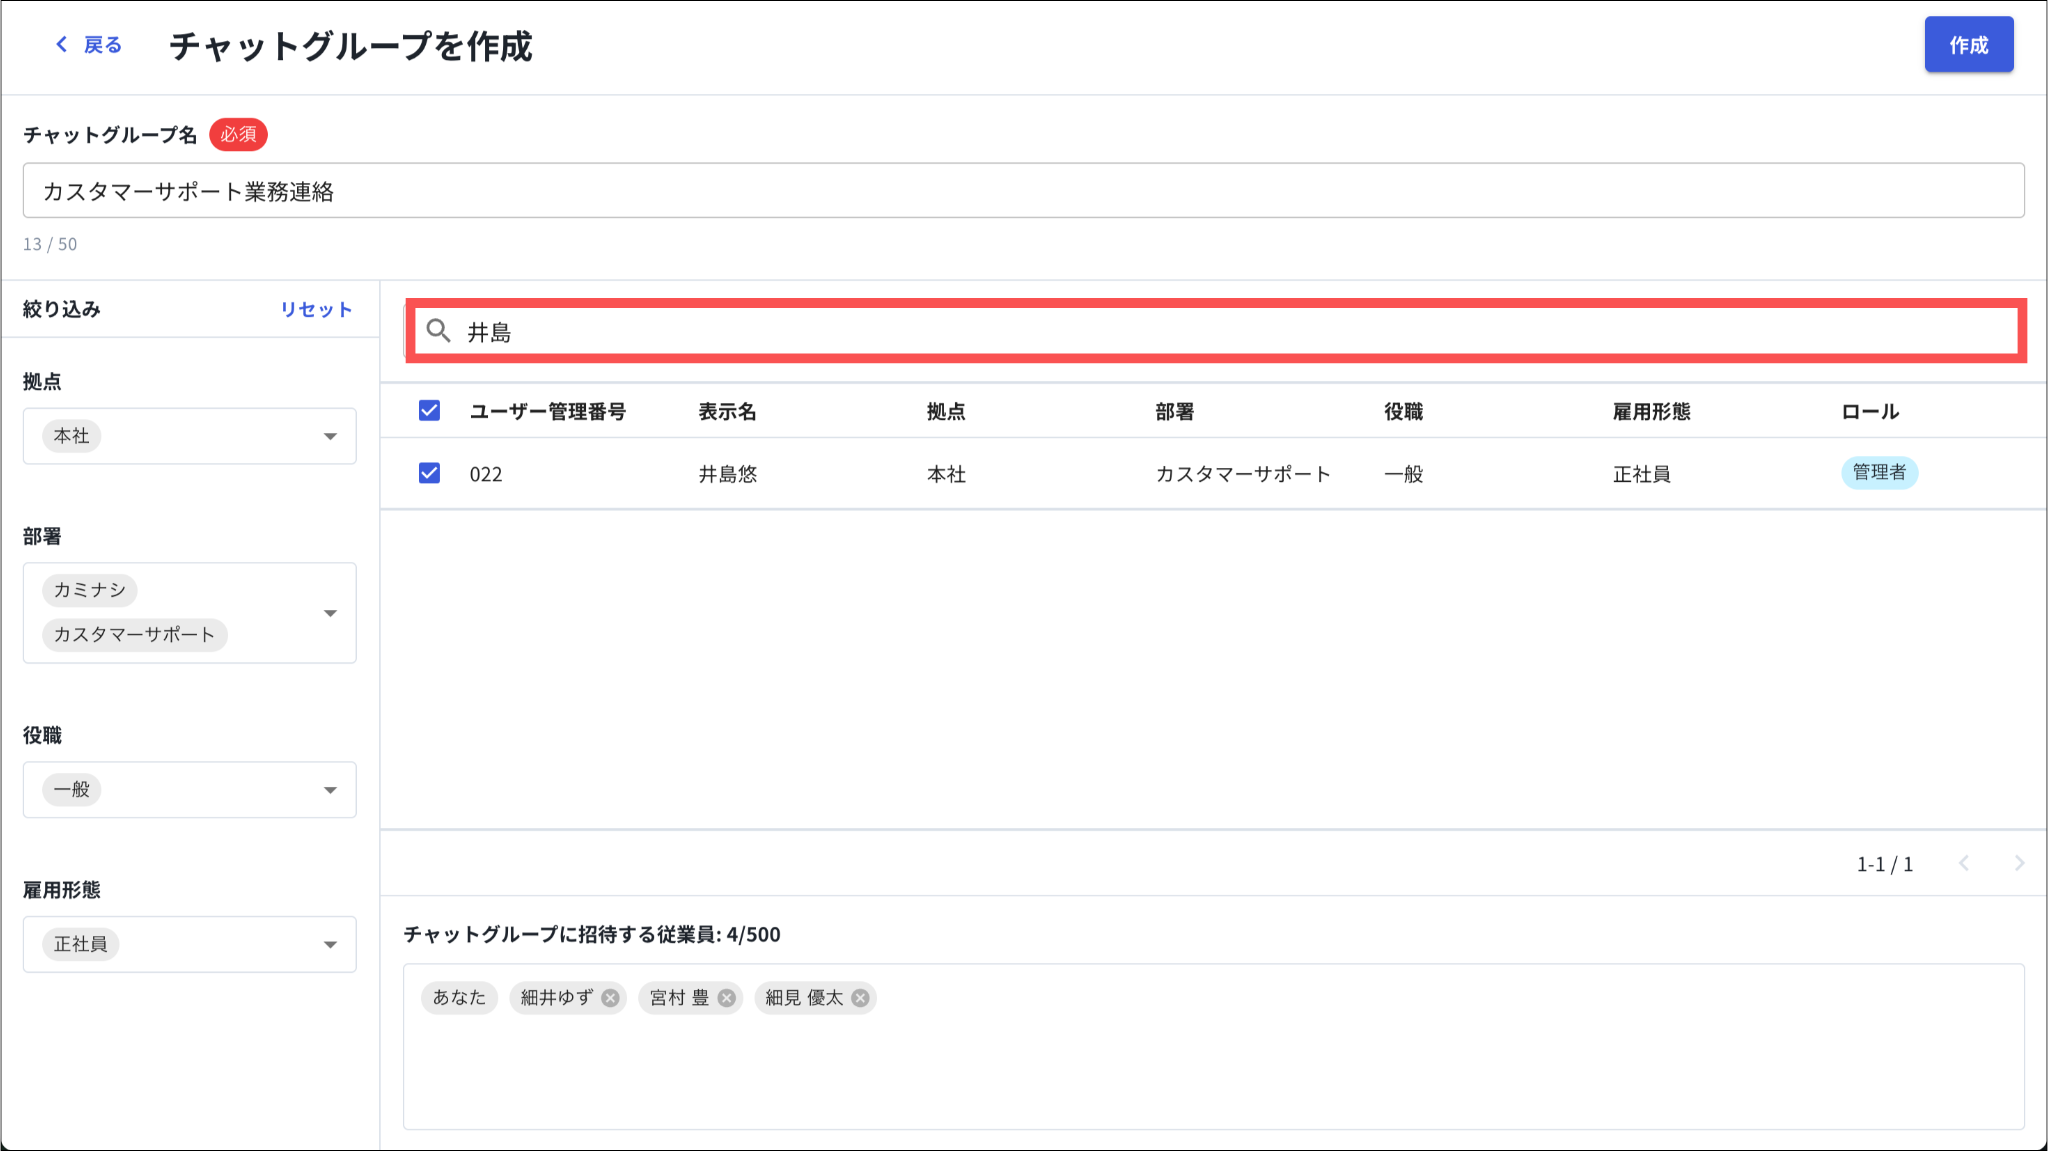The height and width of the screenshot is (1151, 2048).
Task: Uncheck the row for user 022
Action: pos(429,473)
